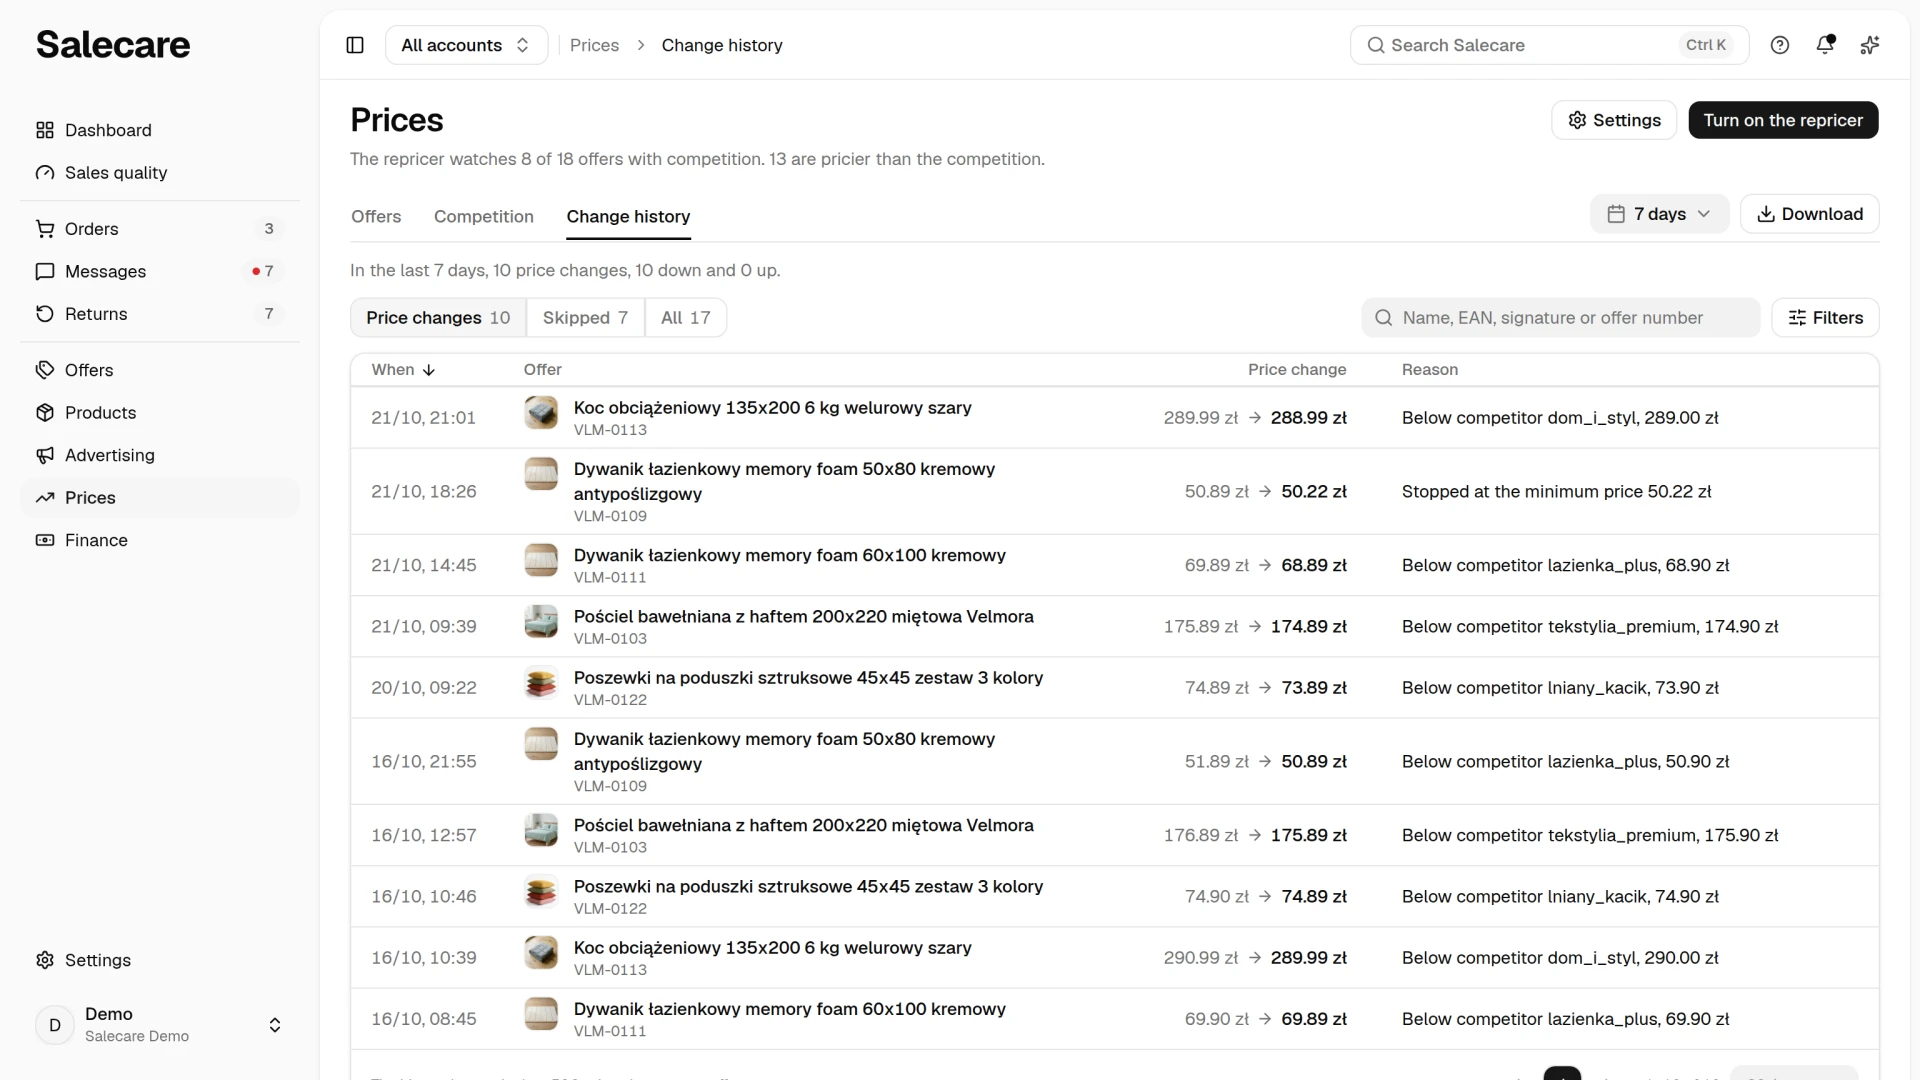This screenshot has width=1920, height=1080.
Task: Go to Sales quality page
Action: pyautogui.click(x=160, y=173)
